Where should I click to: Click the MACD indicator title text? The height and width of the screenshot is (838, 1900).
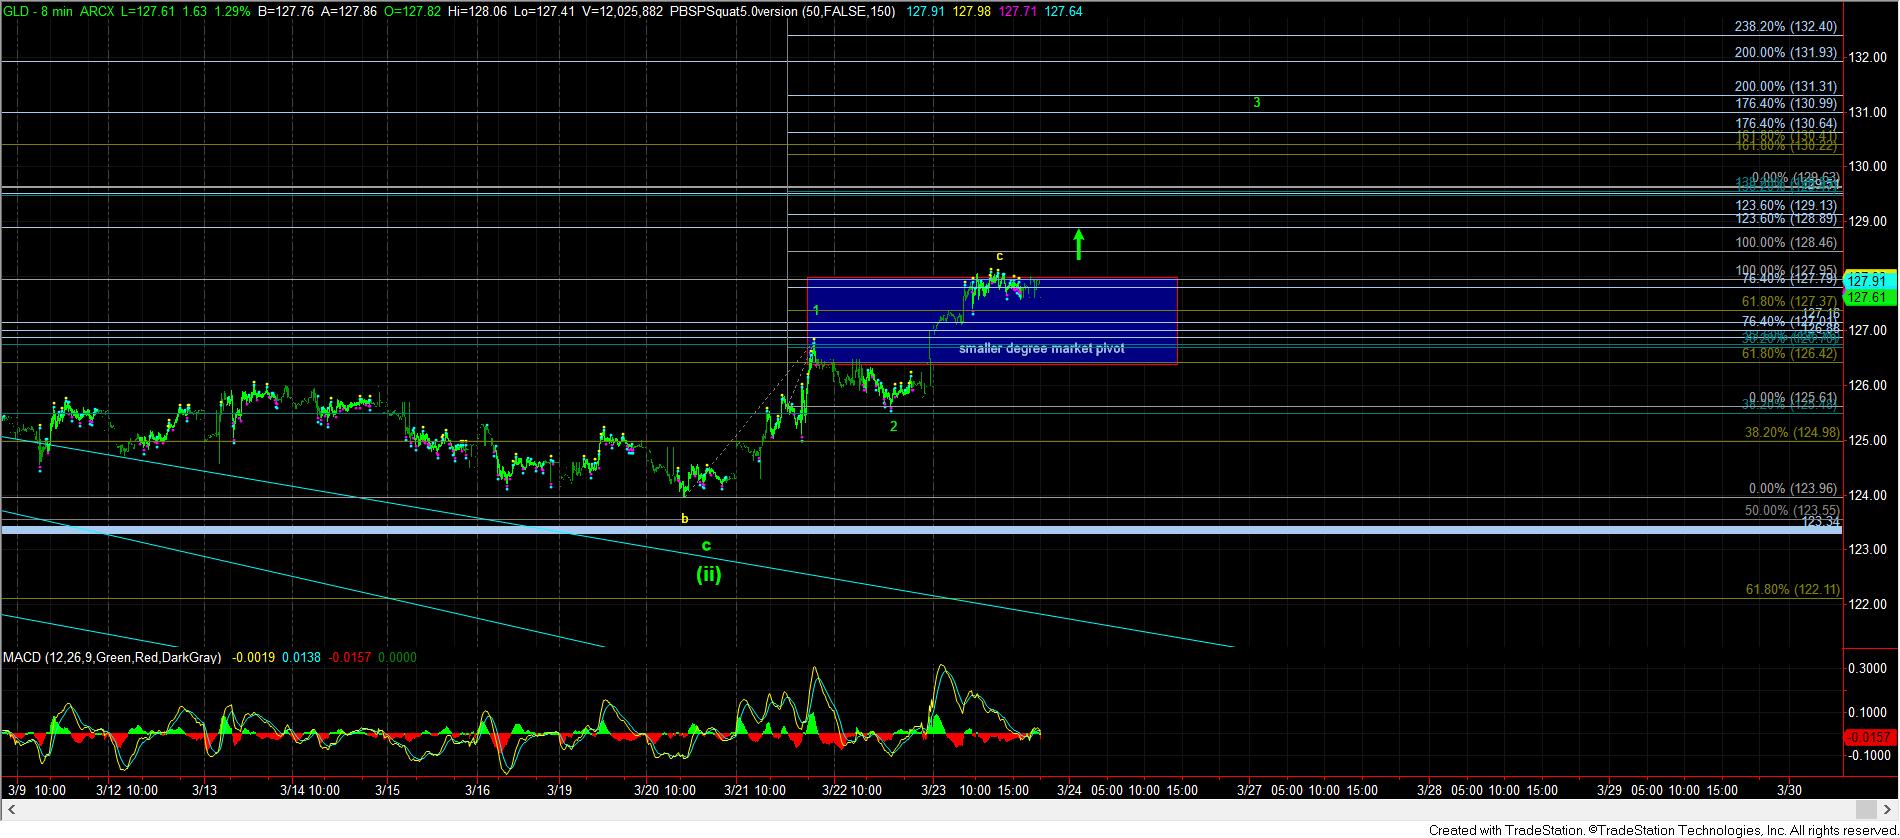pos(111,658)
